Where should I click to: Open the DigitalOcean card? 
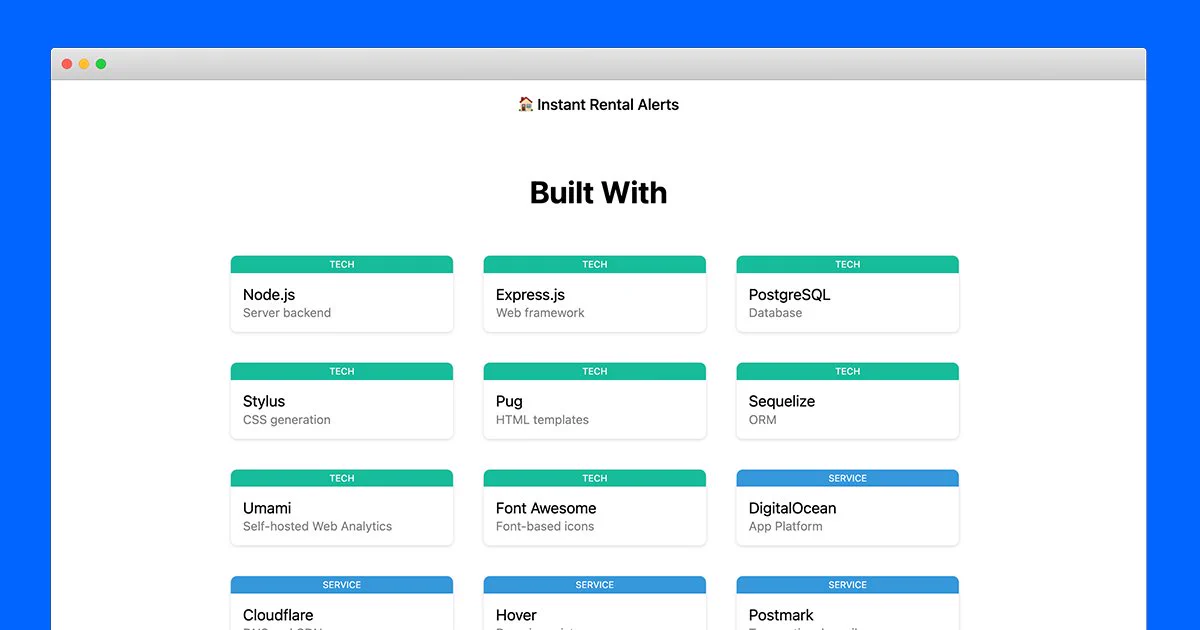coord(848,508)
